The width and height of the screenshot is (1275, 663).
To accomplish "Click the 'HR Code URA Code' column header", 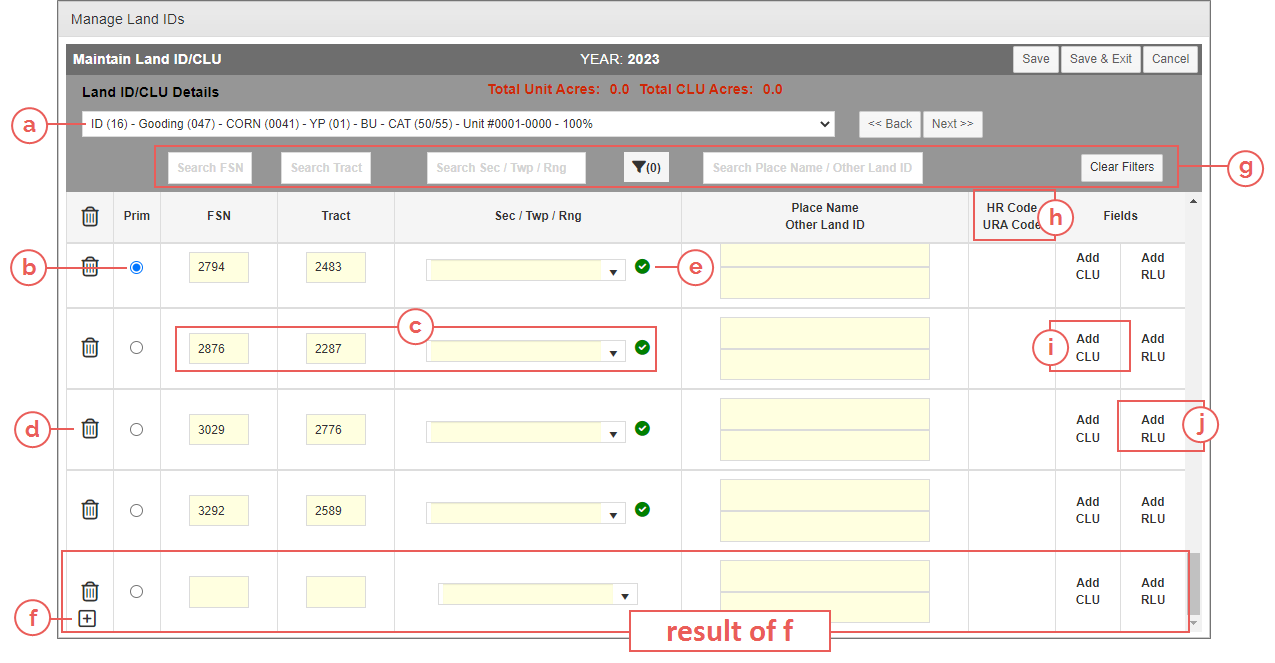I will [1012, 216].
